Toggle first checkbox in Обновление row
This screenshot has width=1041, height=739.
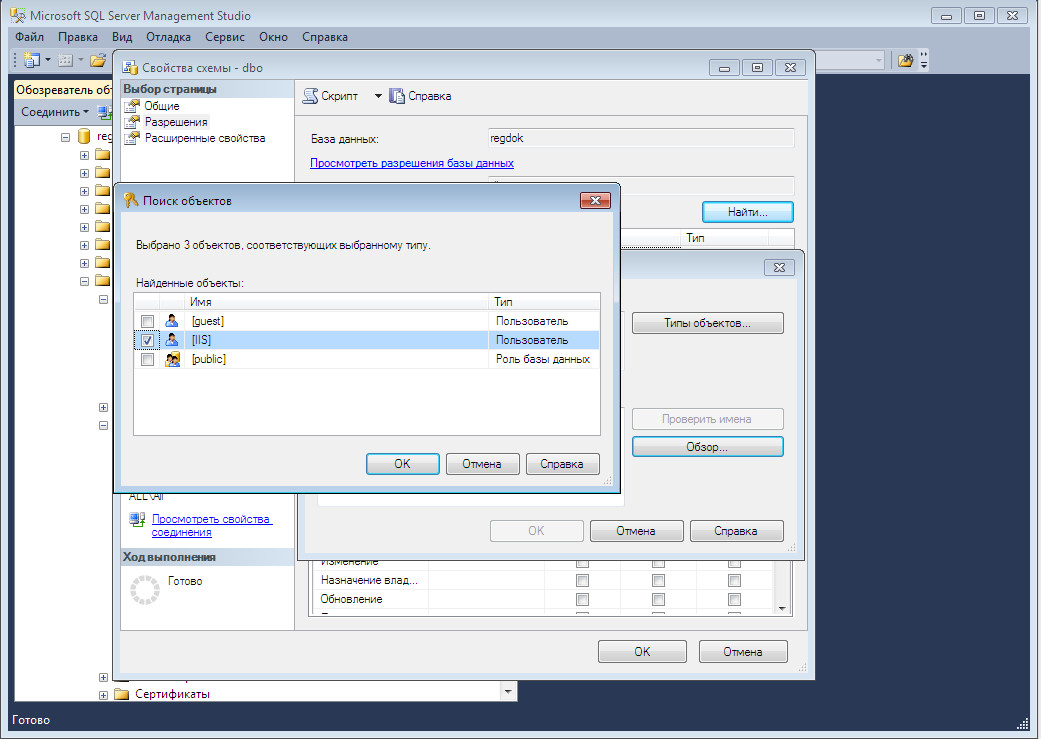click(582, 600)
